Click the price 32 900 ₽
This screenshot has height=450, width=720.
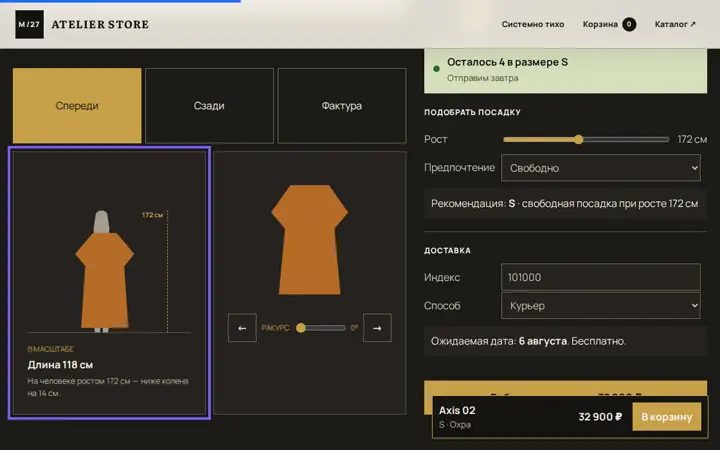pyautogui.click(x=600, y=417)
